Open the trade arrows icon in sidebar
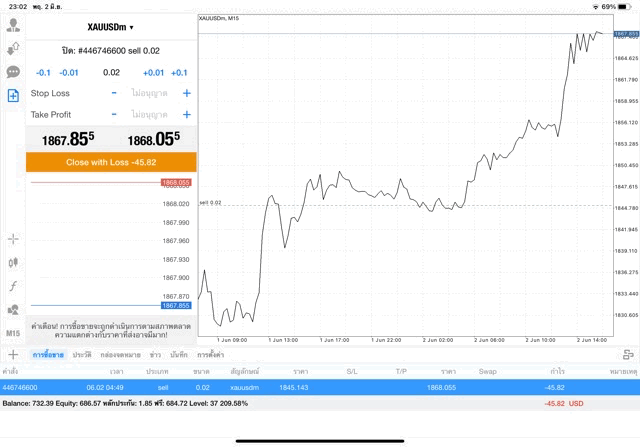640x447 pixels. (13, 49)
